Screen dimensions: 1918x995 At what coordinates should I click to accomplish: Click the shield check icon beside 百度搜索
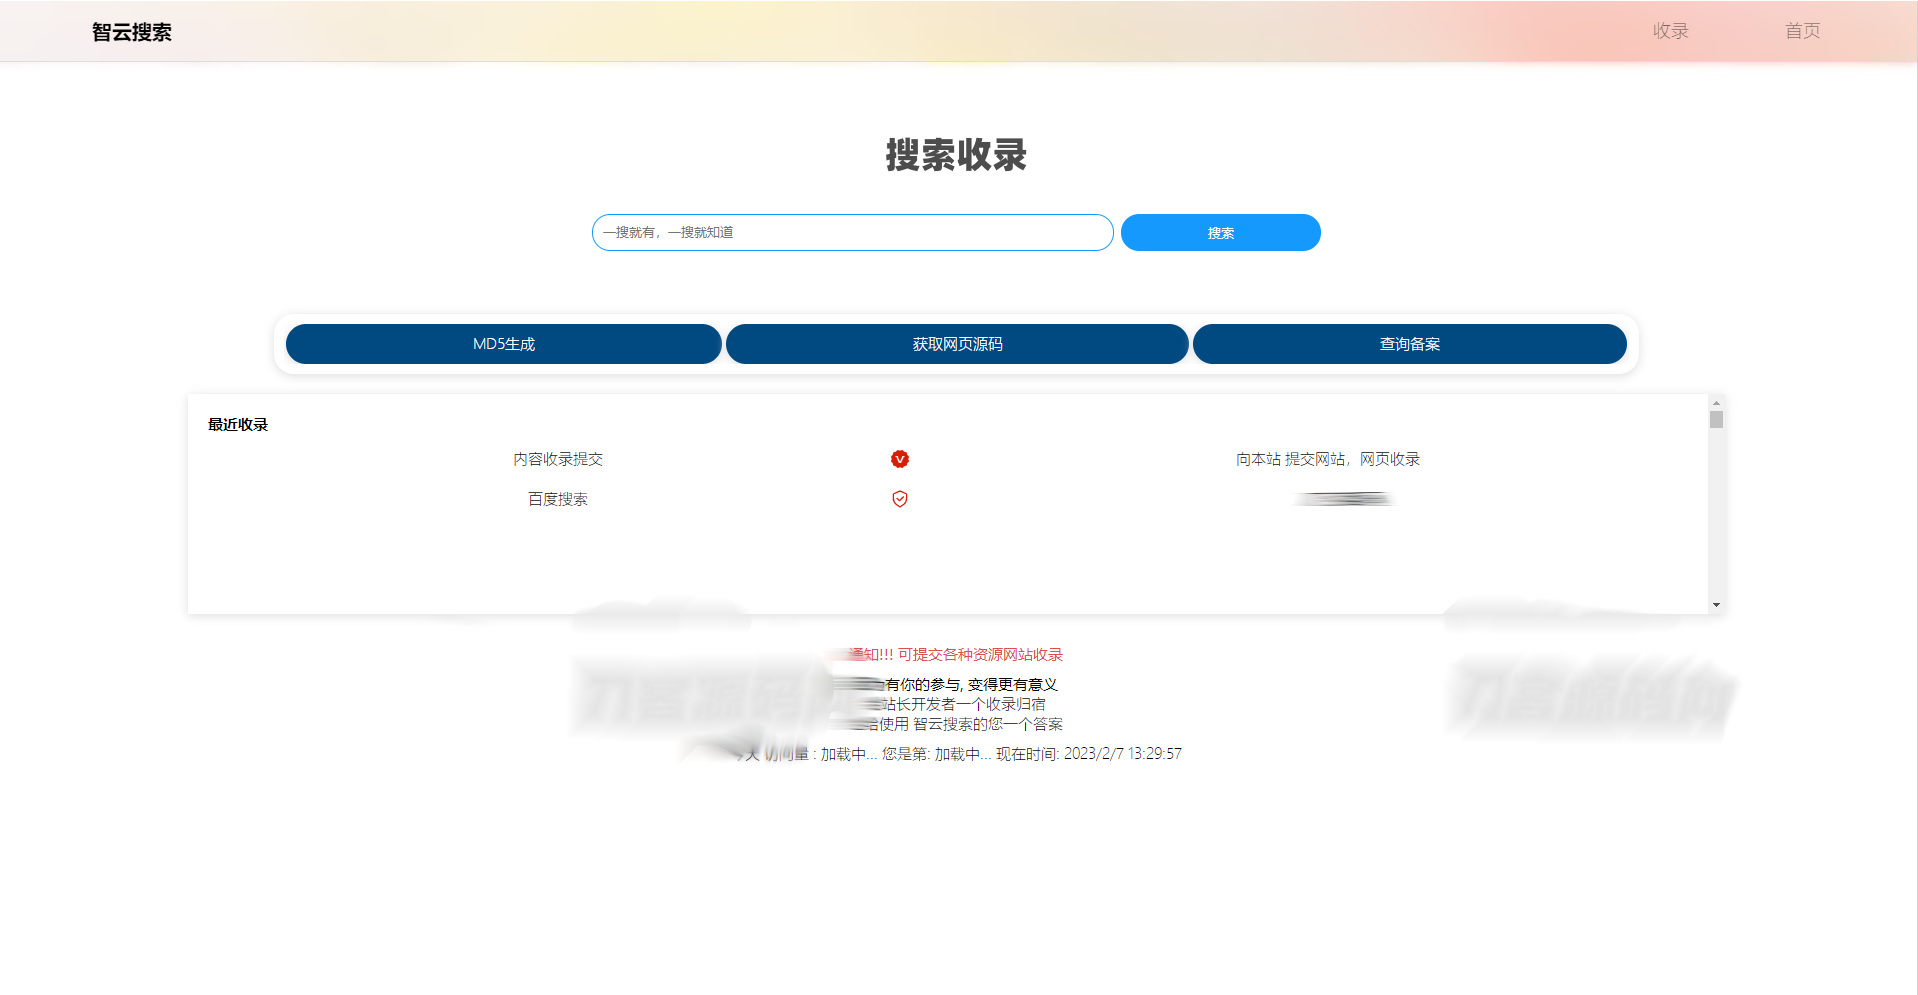coord(900,499)
